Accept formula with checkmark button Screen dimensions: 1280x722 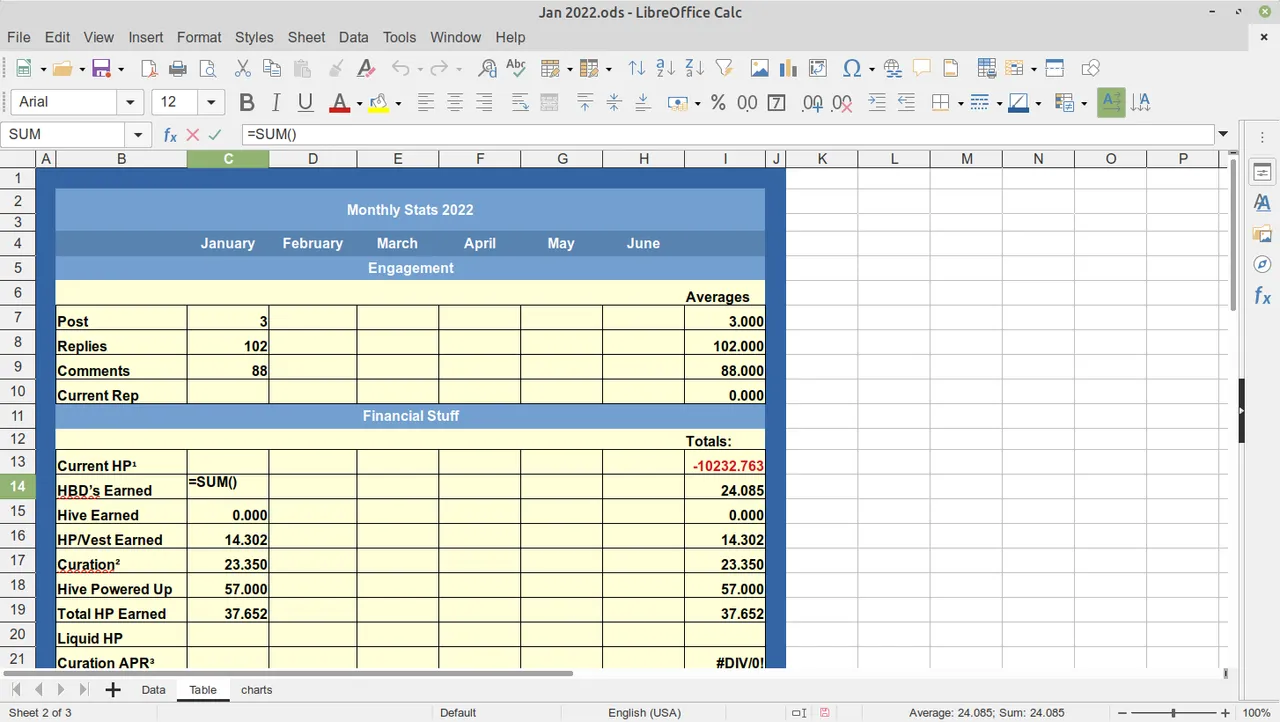tap(214, 135)
